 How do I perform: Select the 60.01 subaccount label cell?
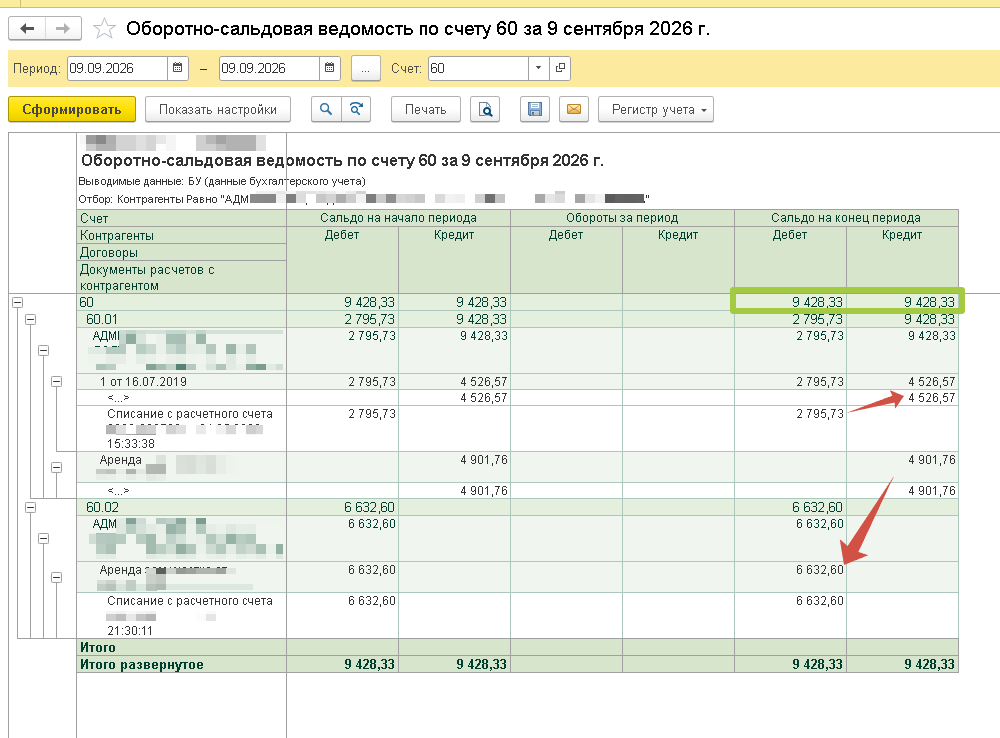click(182, 320)
